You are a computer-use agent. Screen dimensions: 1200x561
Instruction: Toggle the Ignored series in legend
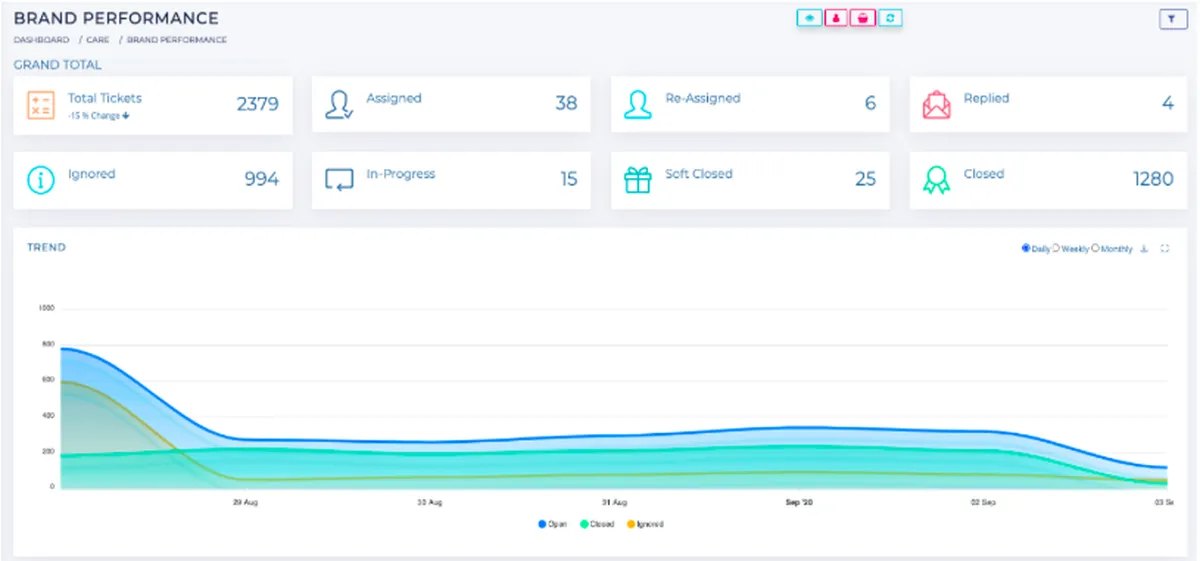click(645, 524)
